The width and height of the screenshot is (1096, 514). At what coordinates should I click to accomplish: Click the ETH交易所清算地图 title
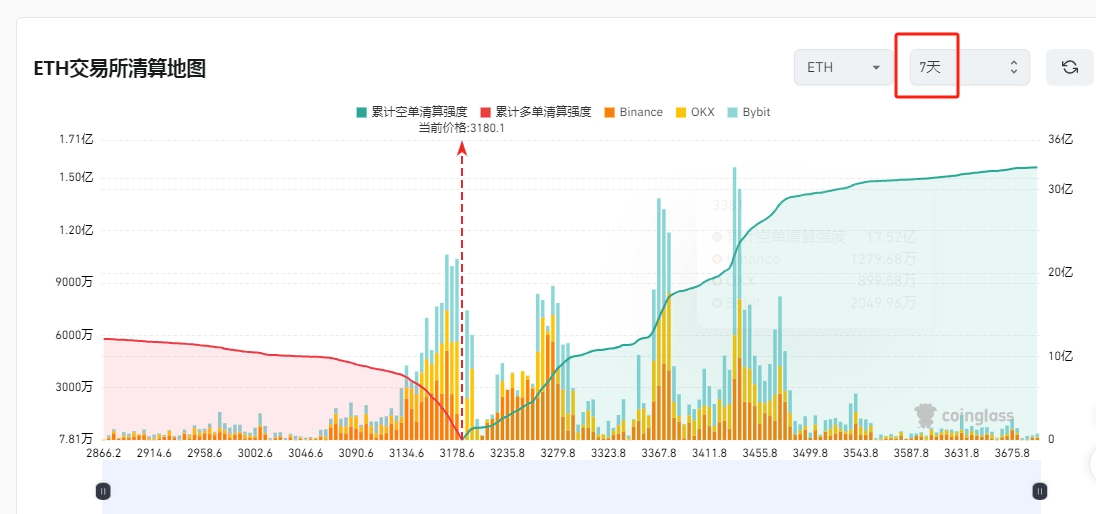[120, 68]
